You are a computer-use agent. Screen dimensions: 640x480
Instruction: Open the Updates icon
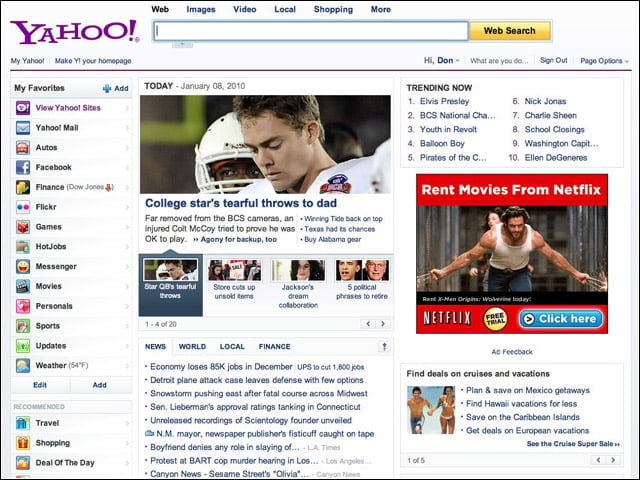click(x=23, y=346)
